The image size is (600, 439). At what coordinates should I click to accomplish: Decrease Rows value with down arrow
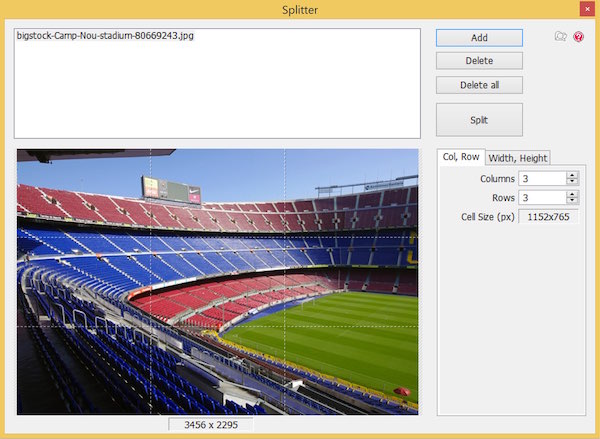(572, 201)
